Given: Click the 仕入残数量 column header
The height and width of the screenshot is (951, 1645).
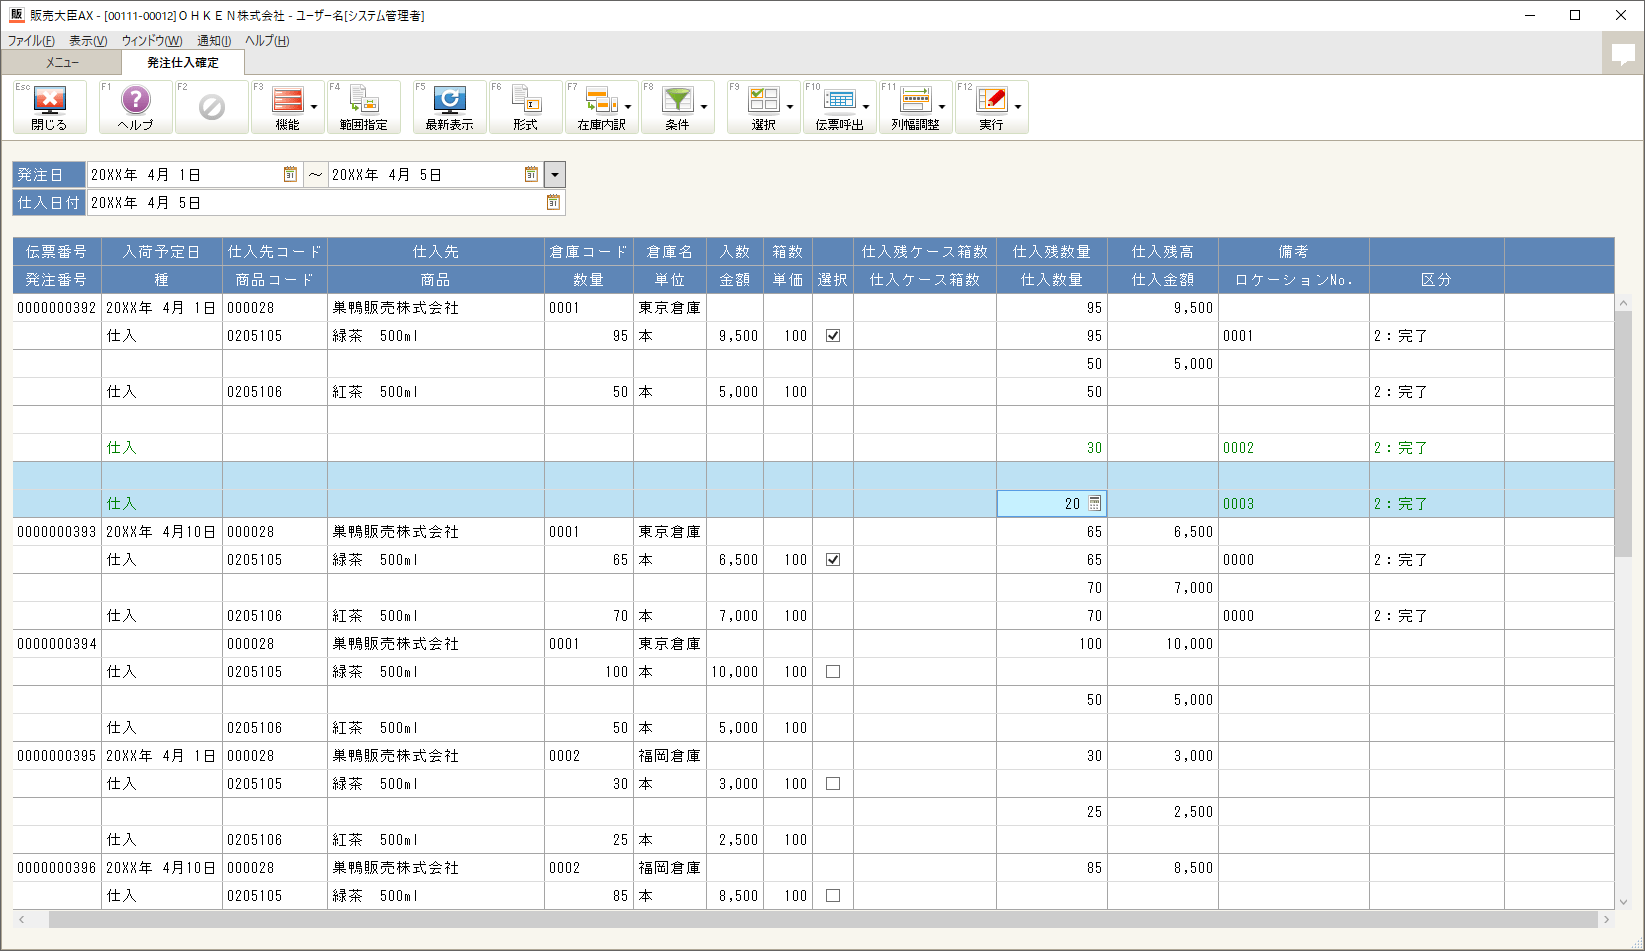Looking at the screenshot, I should tap(1052, 252).
